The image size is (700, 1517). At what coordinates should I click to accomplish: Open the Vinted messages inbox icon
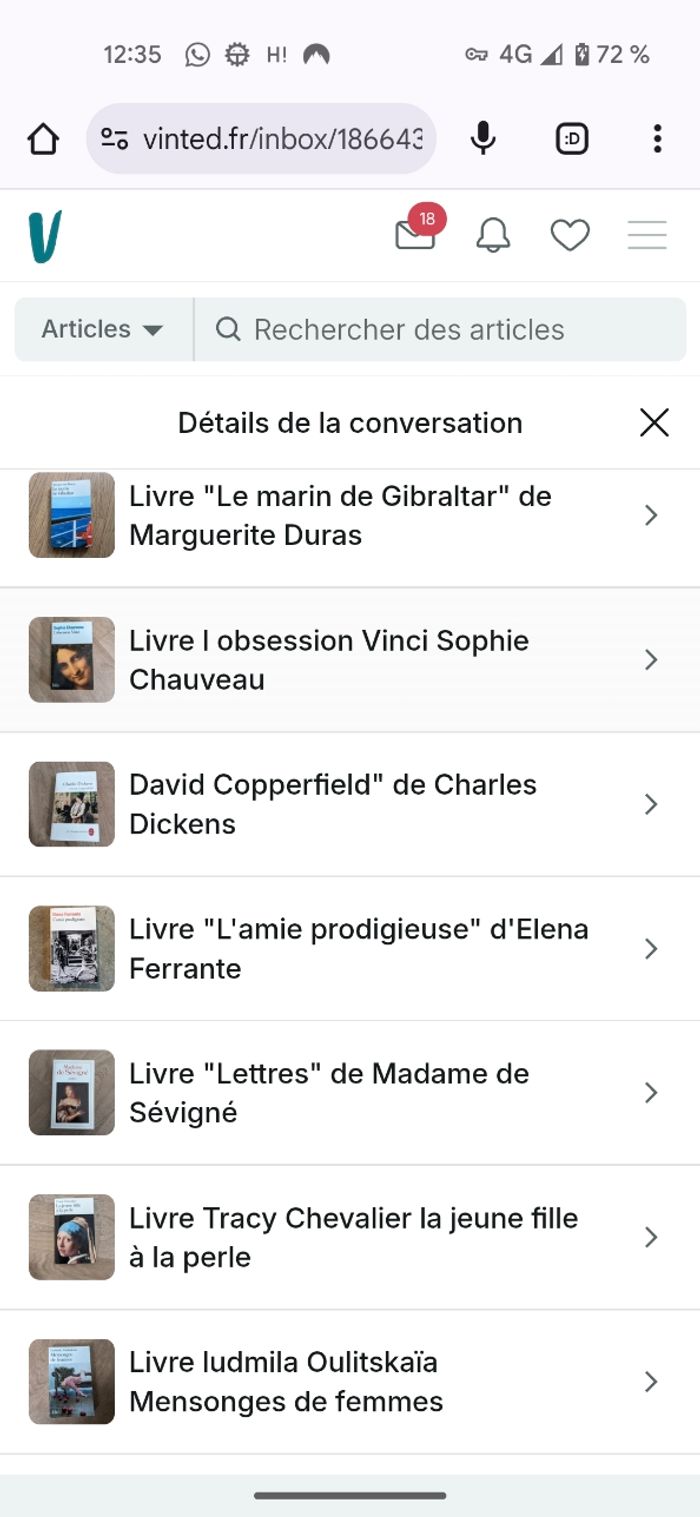click(414, 234)
